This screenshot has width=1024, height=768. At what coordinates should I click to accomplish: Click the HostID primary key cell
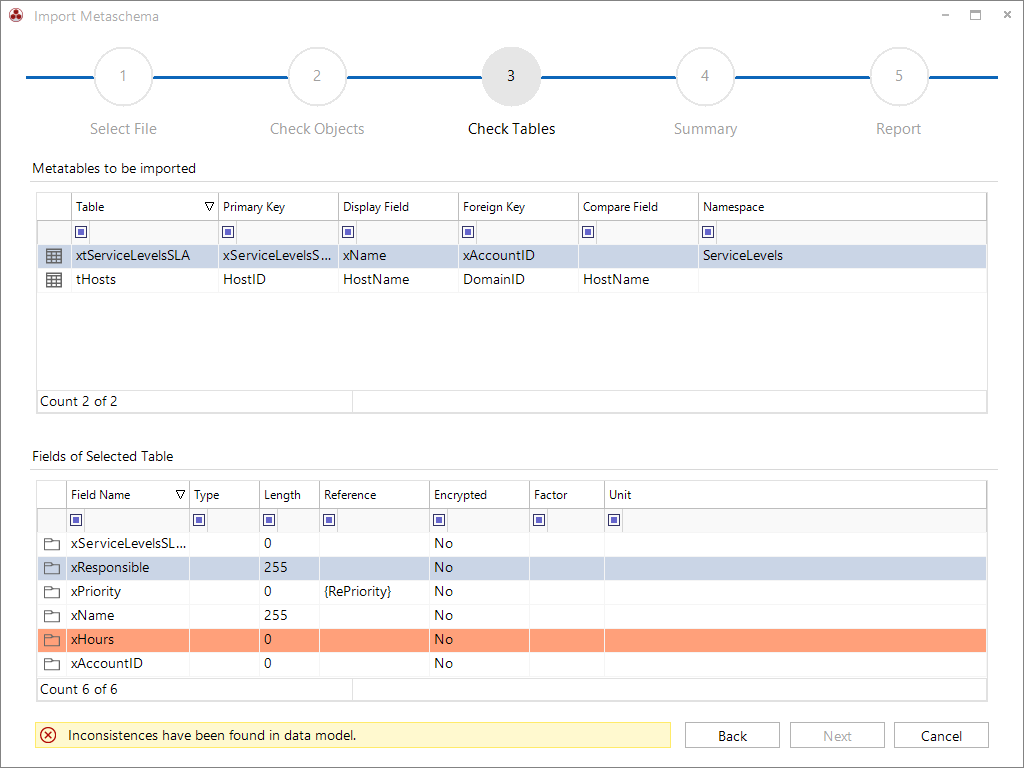278,280
